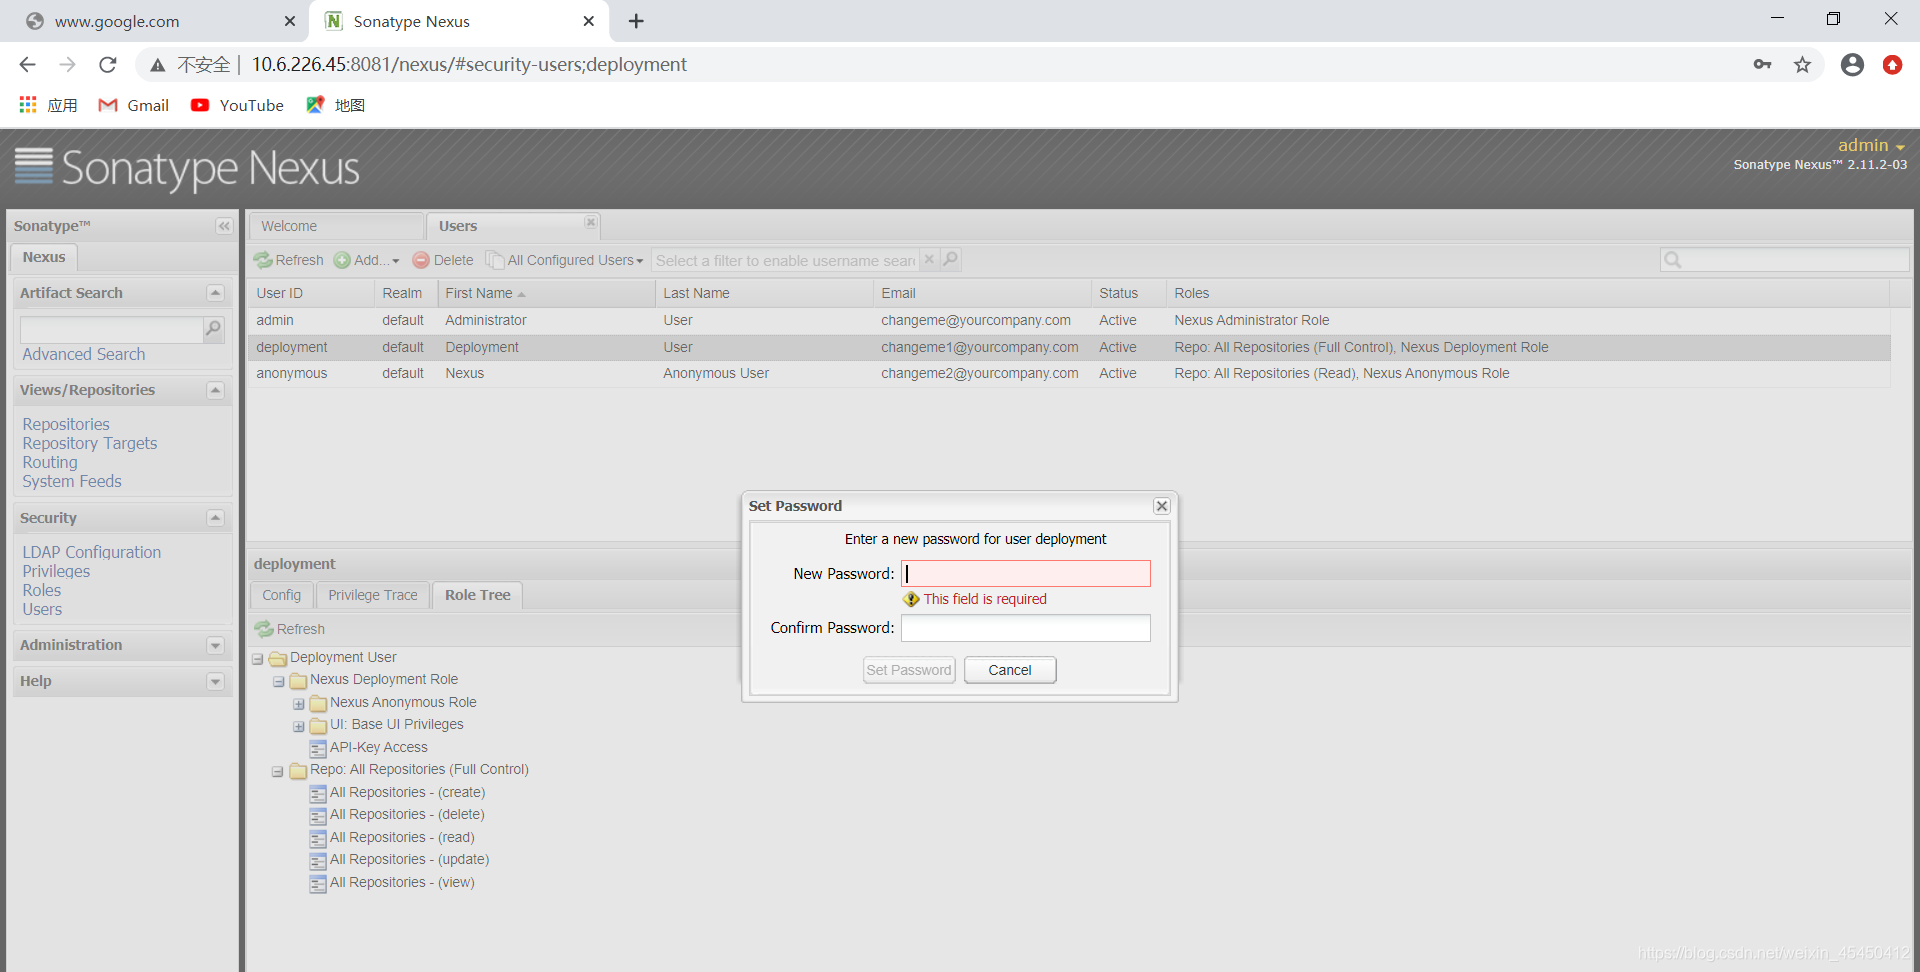Select the anonymous user row
This screenshot has height=972, width=1920.
(x=1069, y=373)
